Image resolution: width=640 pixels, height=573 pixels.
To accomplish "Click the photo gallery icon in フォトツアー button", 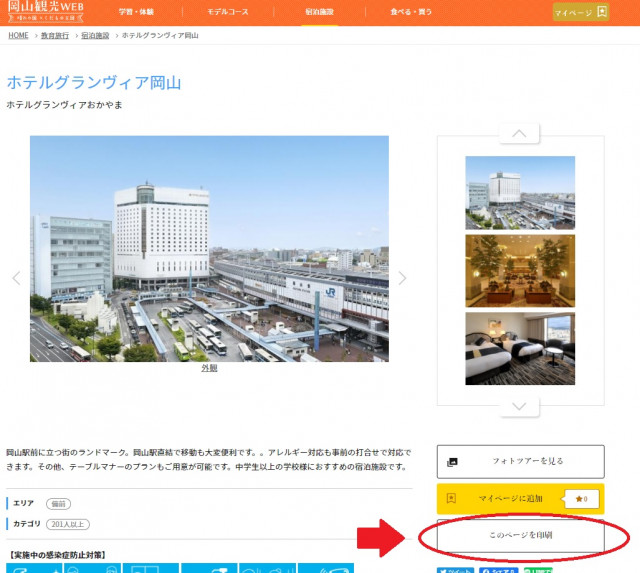I will [x=452, y=462].
